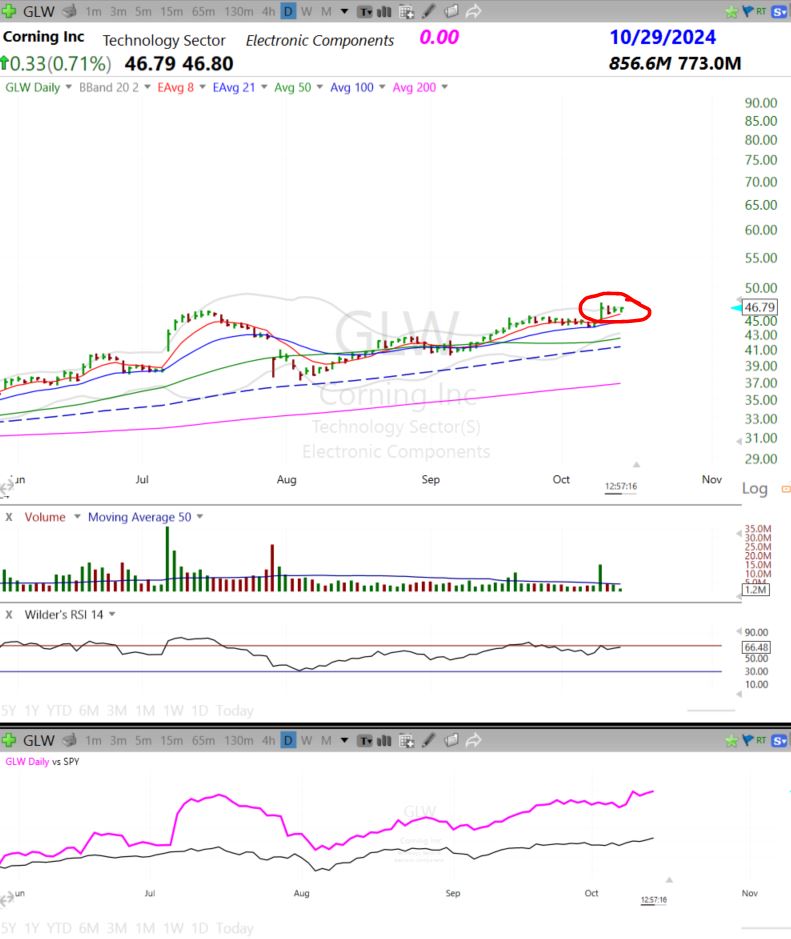Viewport: 791px width, 939px height.
Task: Switch top chart to 4h timeframe
Action: point(268,11)
